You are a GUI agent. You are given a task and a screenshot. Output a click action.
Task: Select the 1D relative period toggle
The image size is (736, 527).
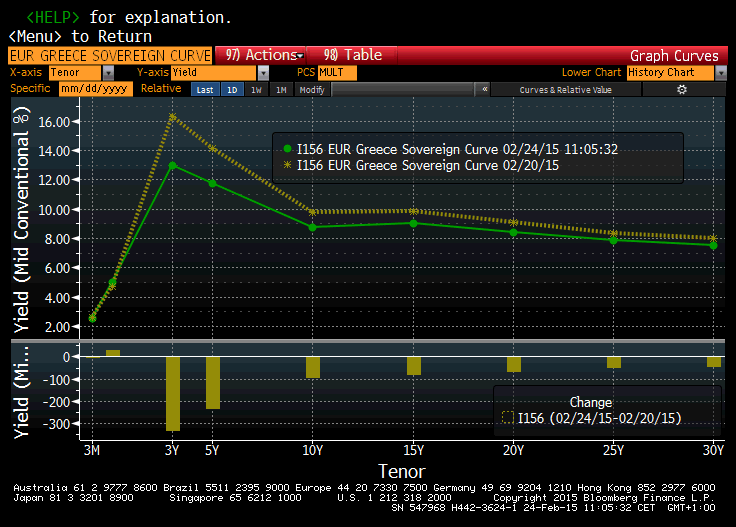click(x=232, y=89)
